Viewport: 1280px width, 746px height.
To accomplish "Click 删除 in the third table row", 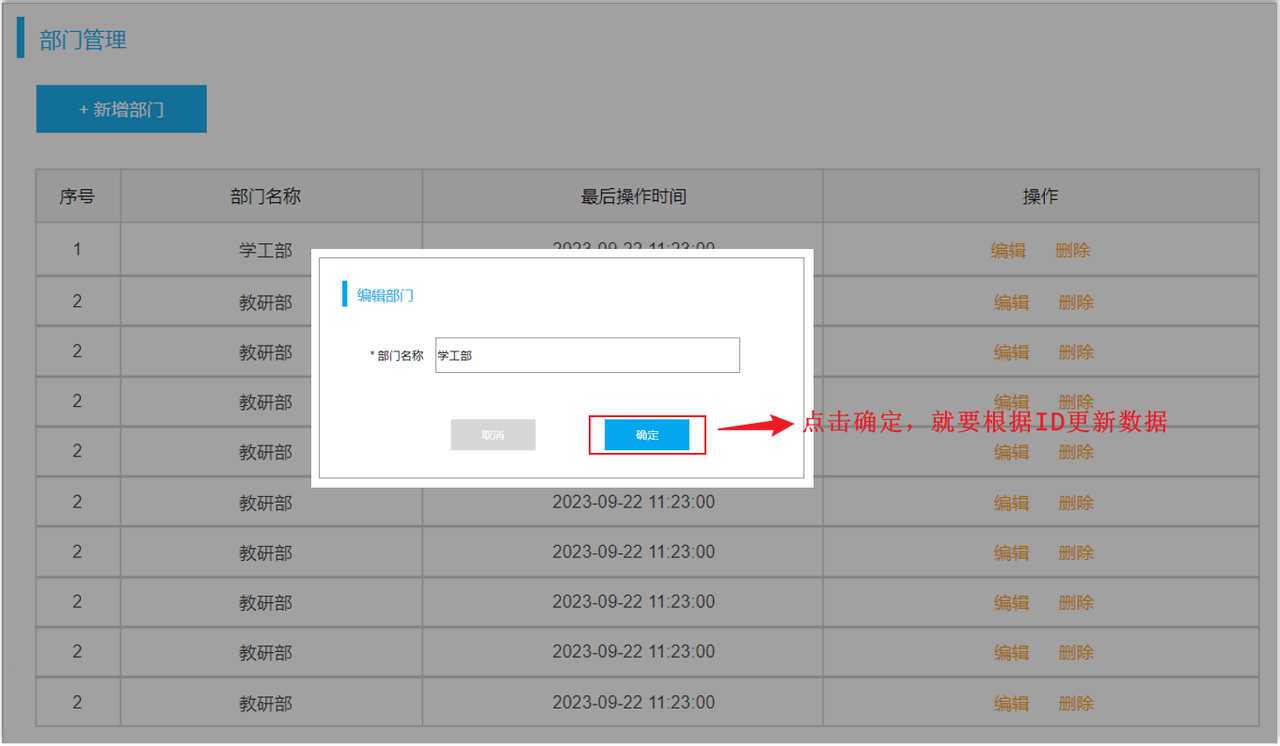I will pyautogui.click(x=1076, y=352).
